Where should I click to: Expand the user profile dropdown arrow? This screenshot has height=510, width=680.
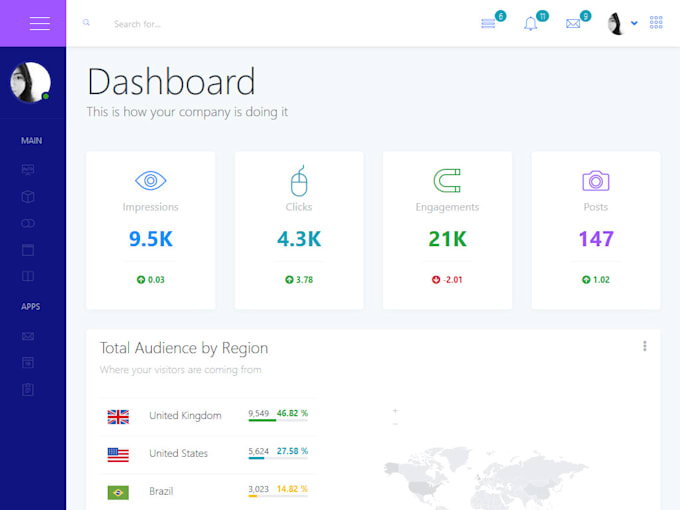pos(634,23)
